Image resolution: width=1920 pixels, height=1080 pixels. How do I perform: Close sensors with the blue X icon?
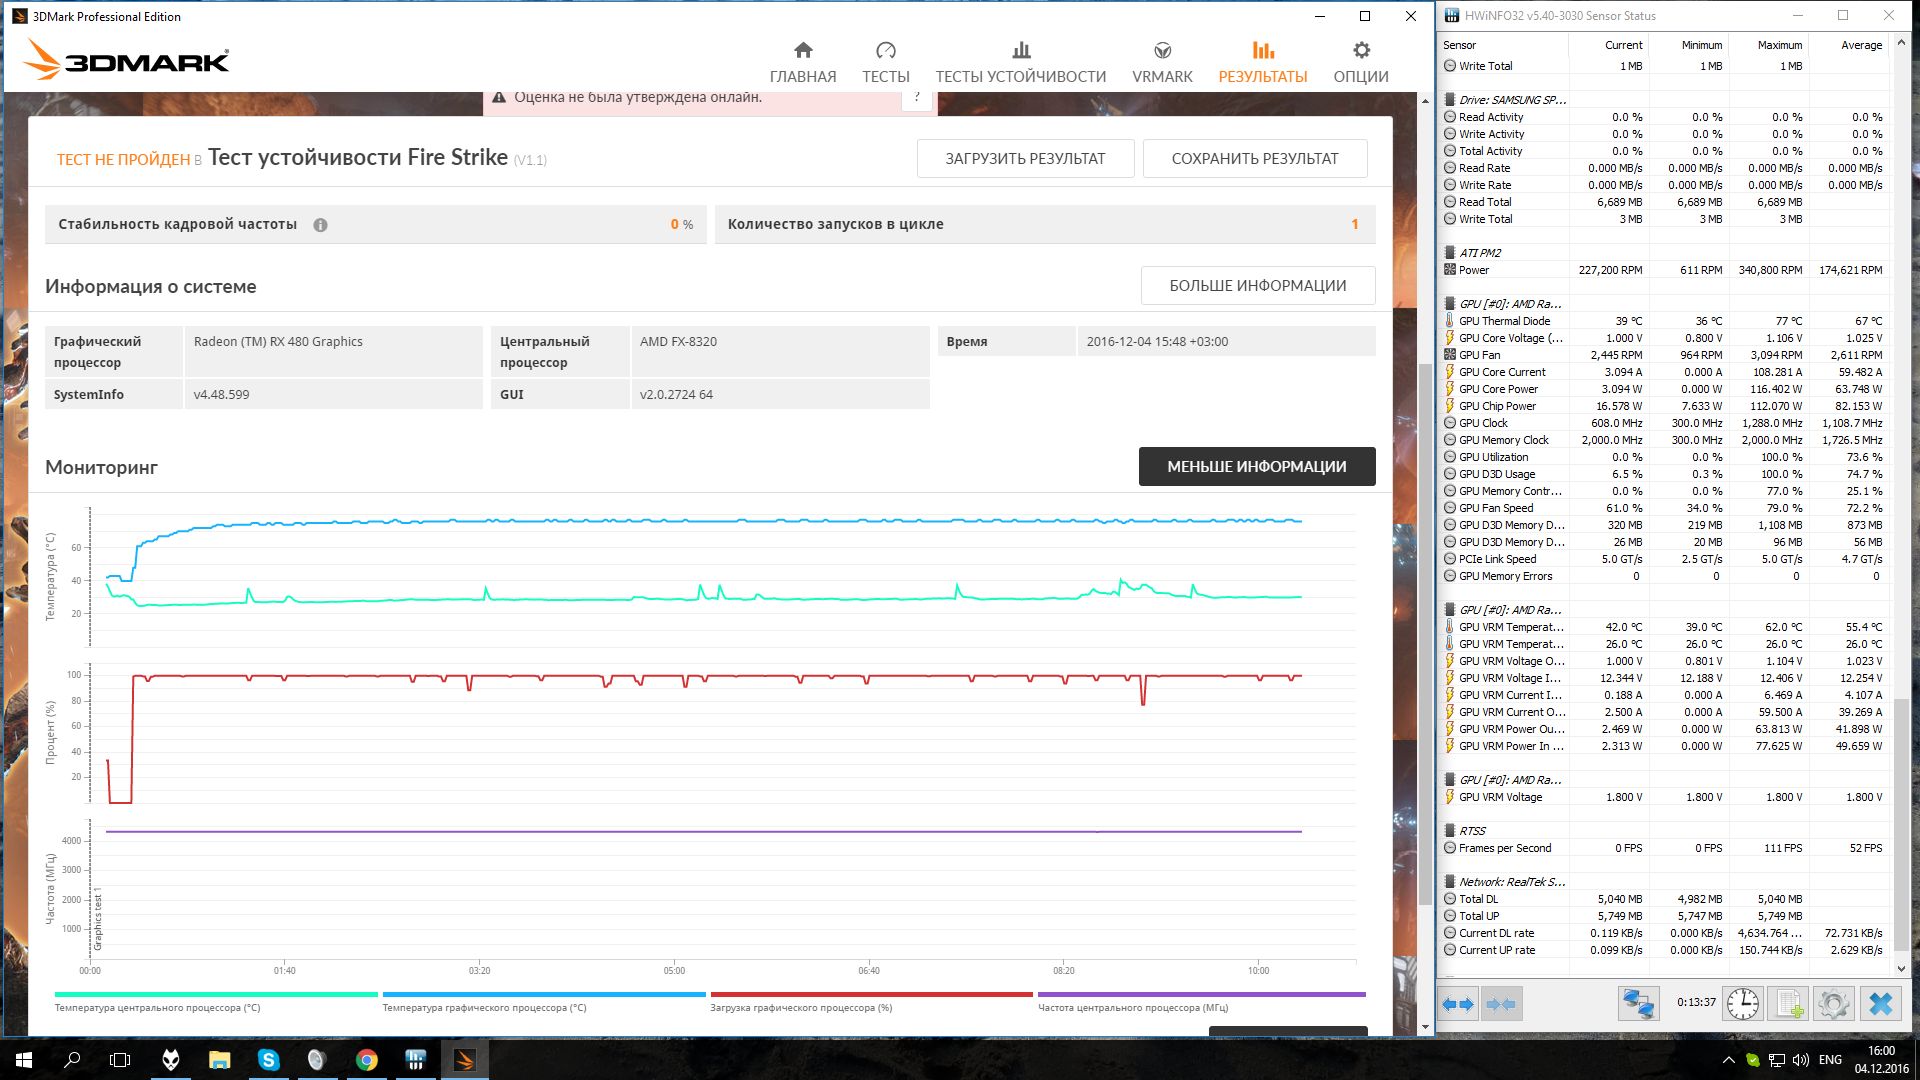tap(1880, 1004)
